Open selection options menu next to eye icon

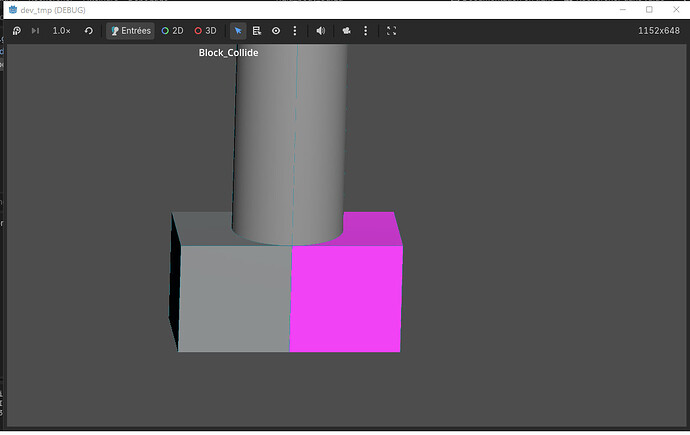click(x=295, y=31)
